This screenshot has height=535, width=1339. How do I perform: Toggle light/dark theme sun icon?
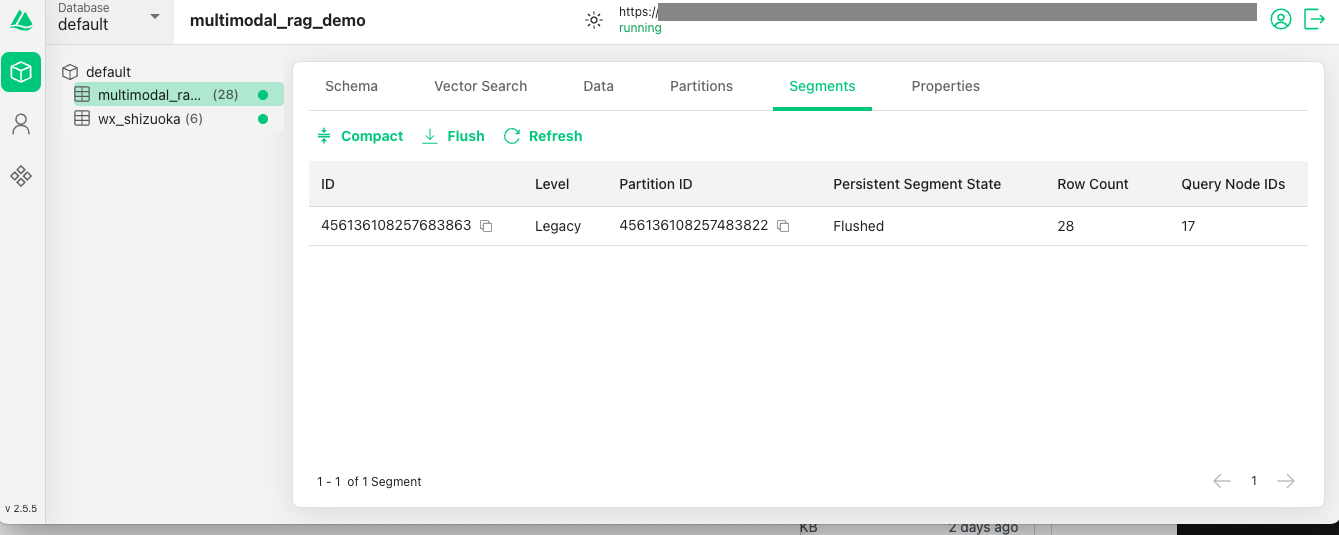[x=594, y=20]
